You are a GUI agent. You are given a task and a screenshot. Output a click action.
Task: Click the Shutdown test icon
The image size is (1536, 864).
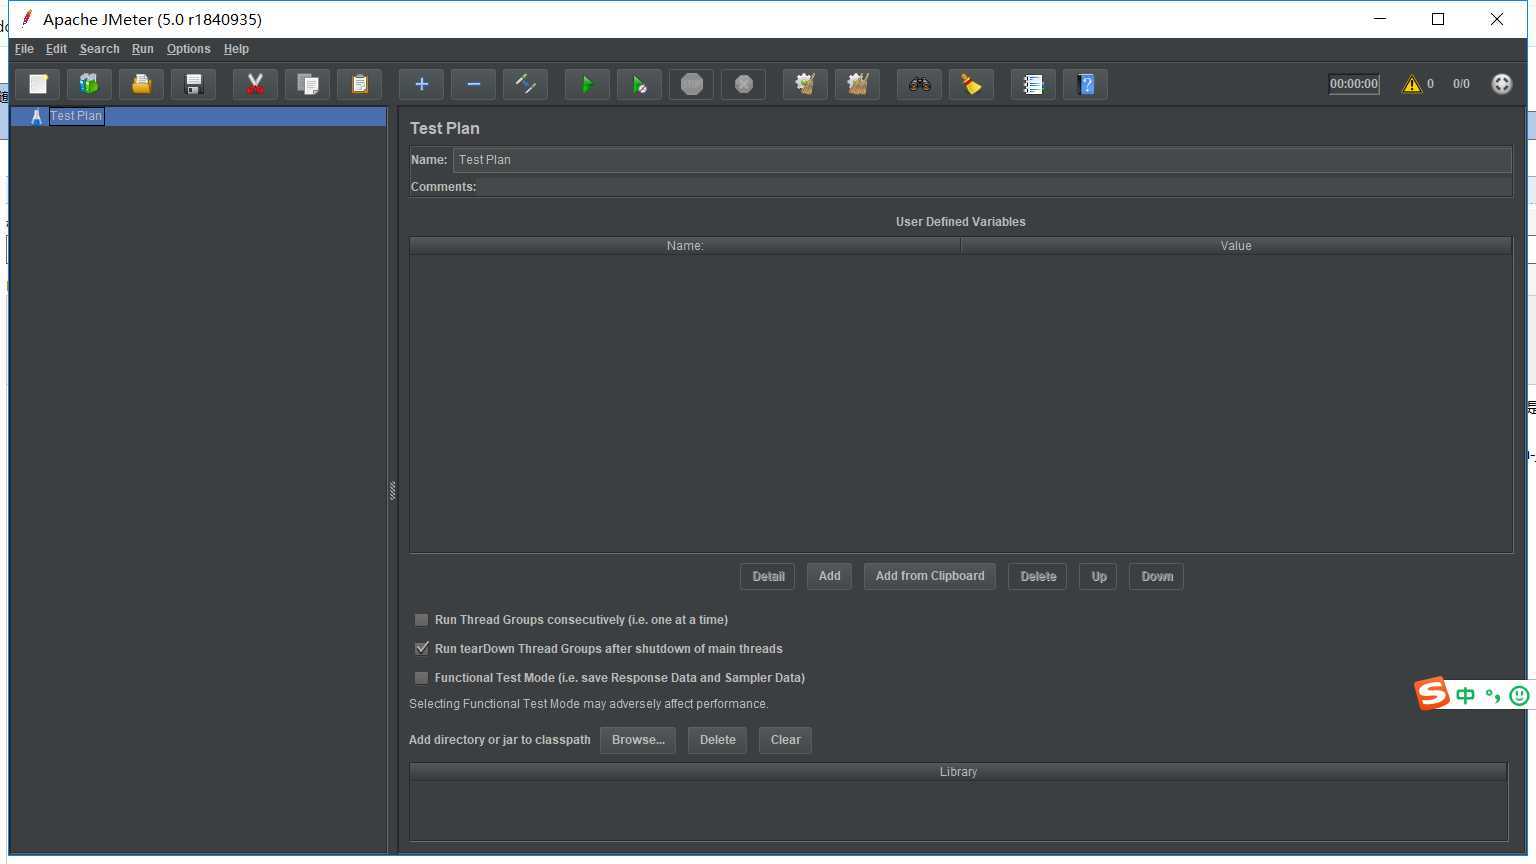point(743,84)
